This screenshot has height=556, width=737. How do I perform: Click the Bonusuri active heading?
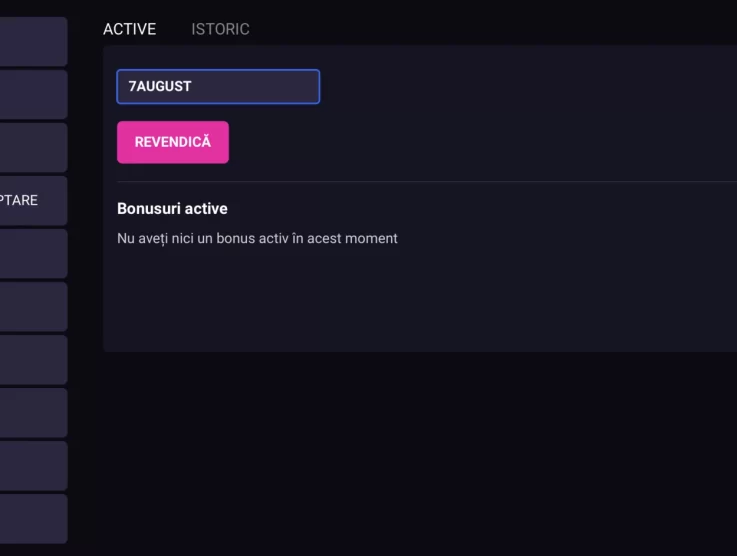click(x=172, y=209)
